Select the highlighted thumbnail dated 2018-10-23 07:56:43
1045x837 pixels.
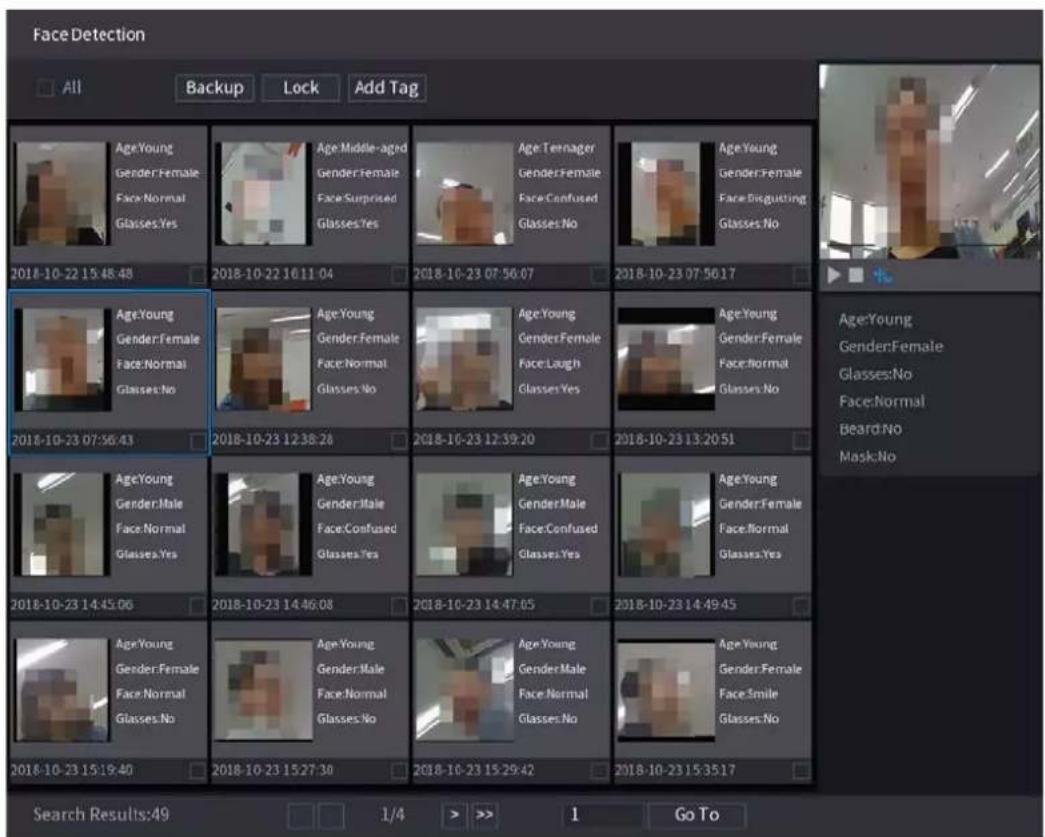pyautogui.click(x=63, y=359)
